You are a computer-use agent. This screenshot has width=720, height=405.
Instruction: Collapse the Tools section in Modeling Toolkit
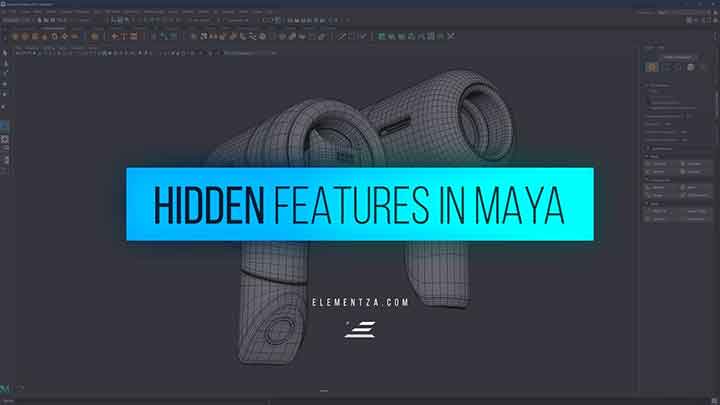[646, 203]
